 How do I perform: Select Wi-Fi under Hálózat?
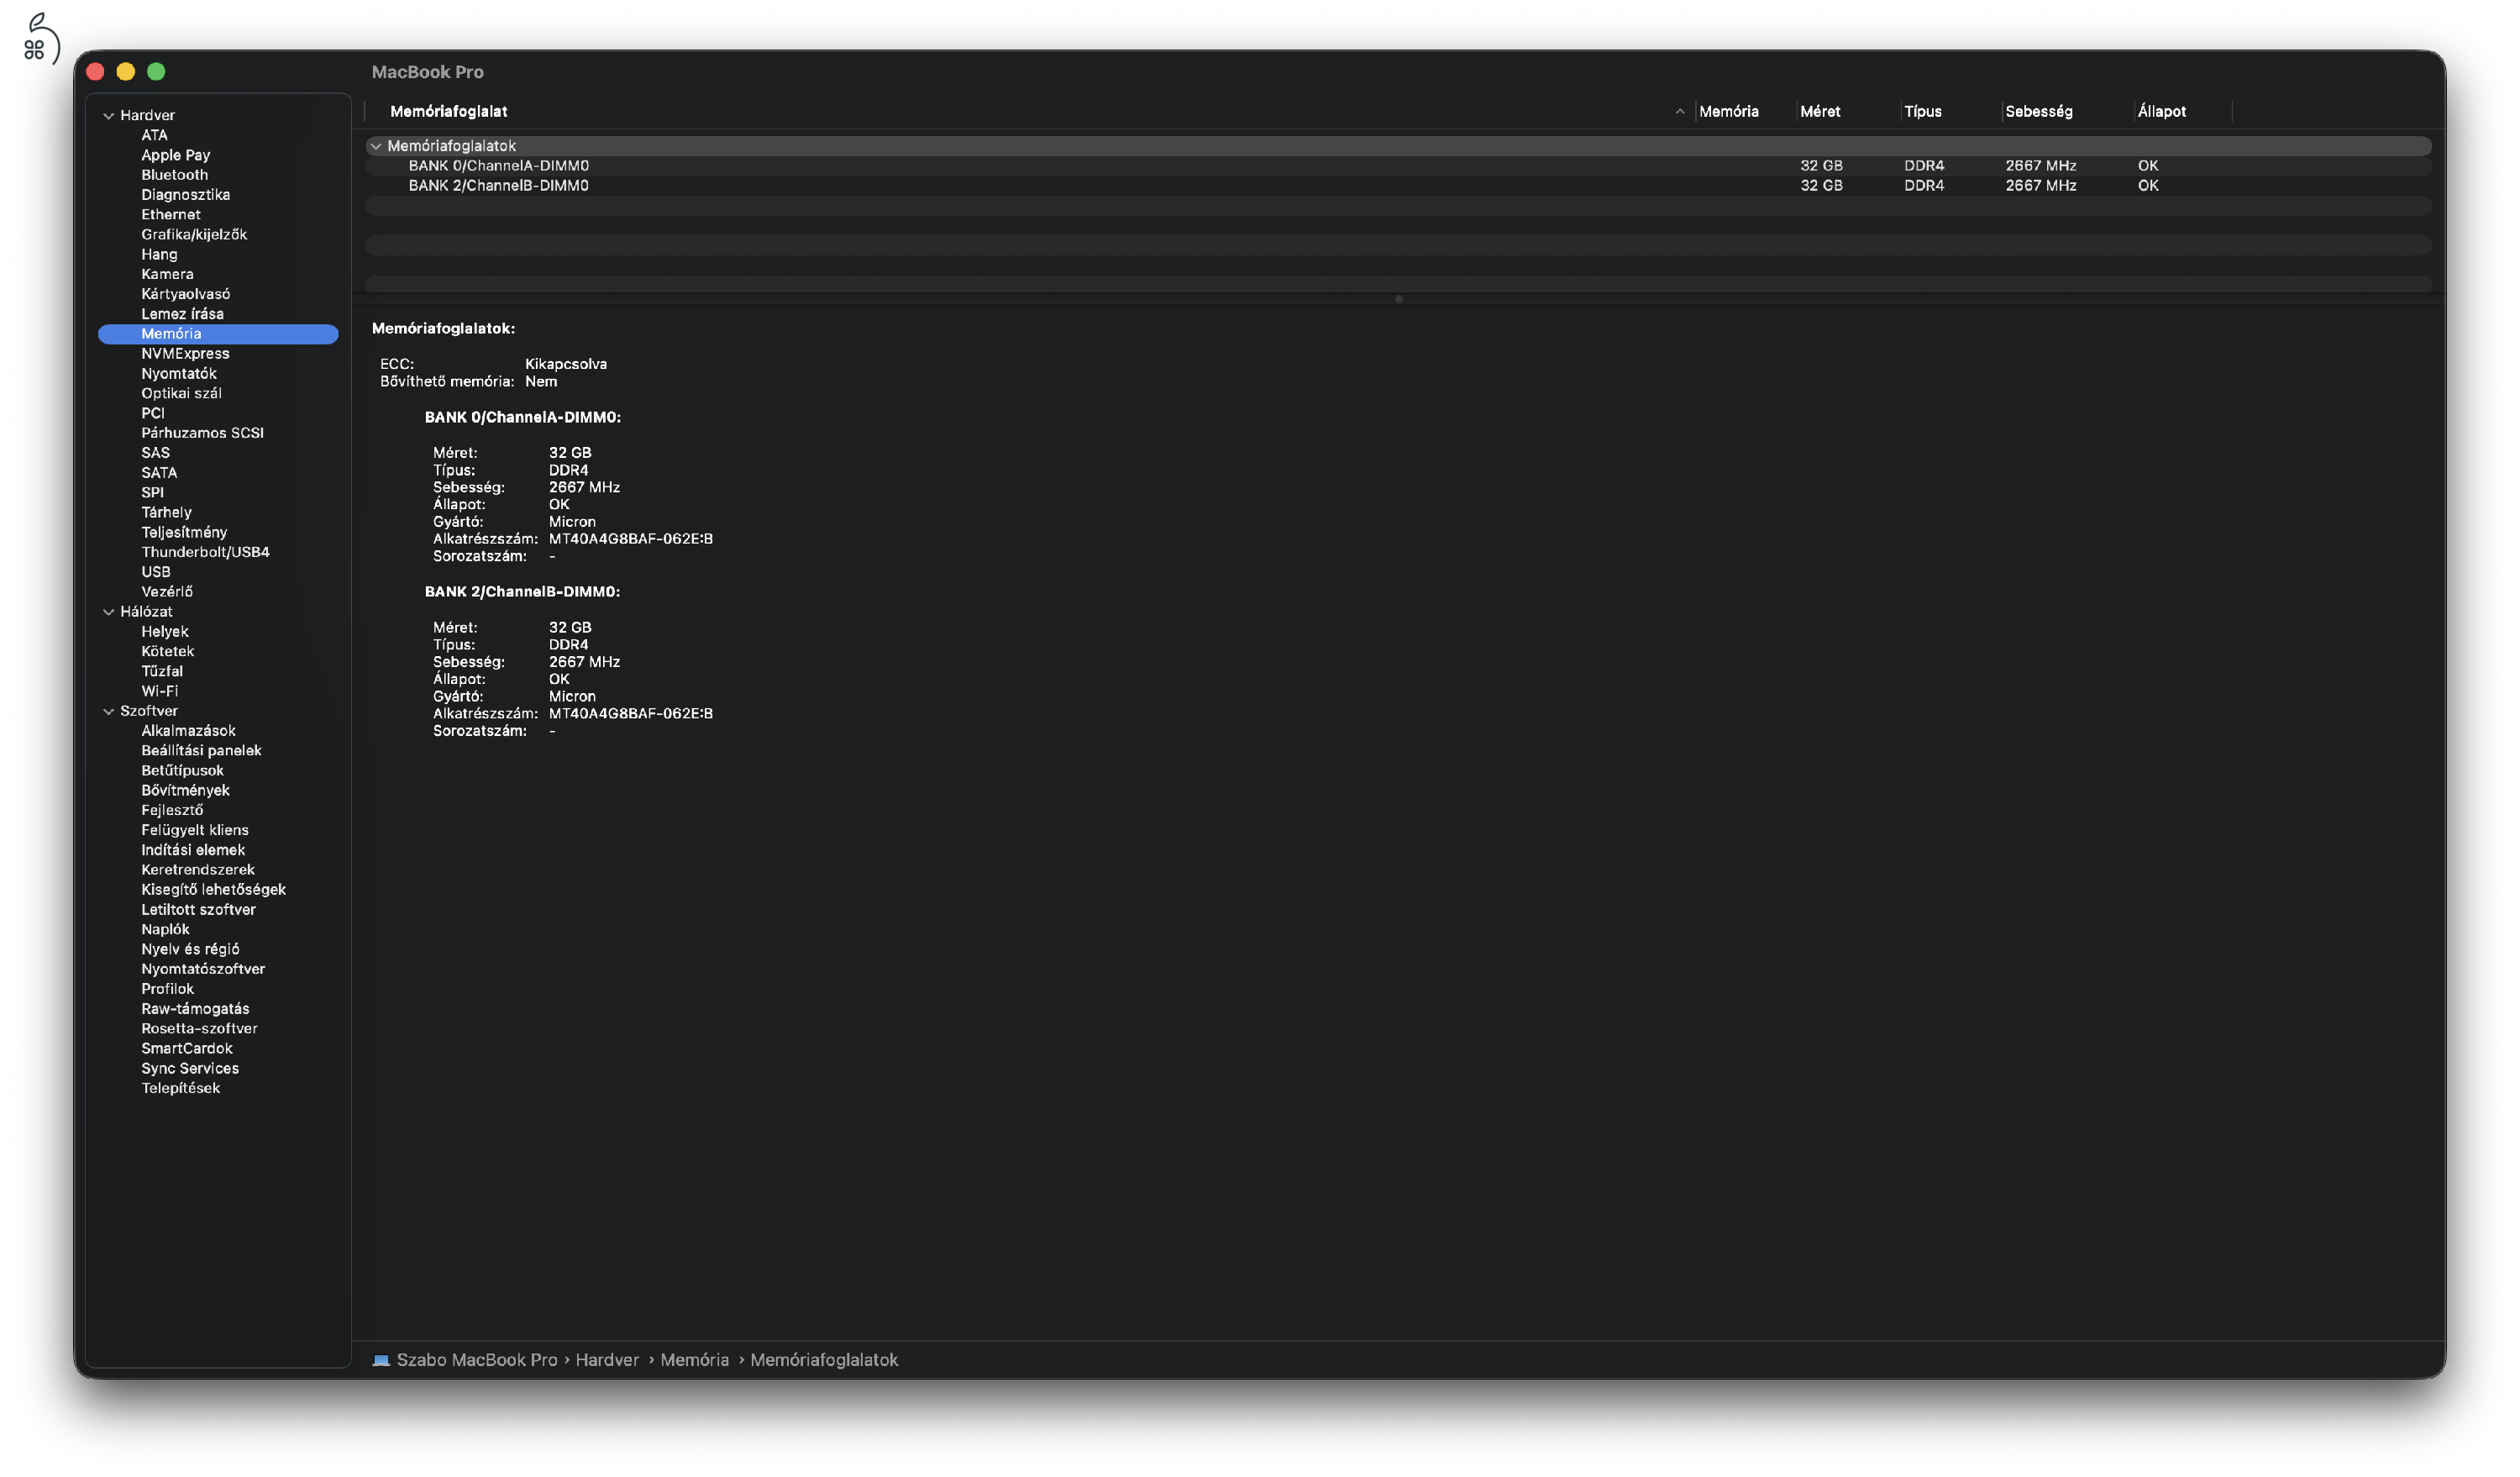pyautogui.click(x=159, y=691)
